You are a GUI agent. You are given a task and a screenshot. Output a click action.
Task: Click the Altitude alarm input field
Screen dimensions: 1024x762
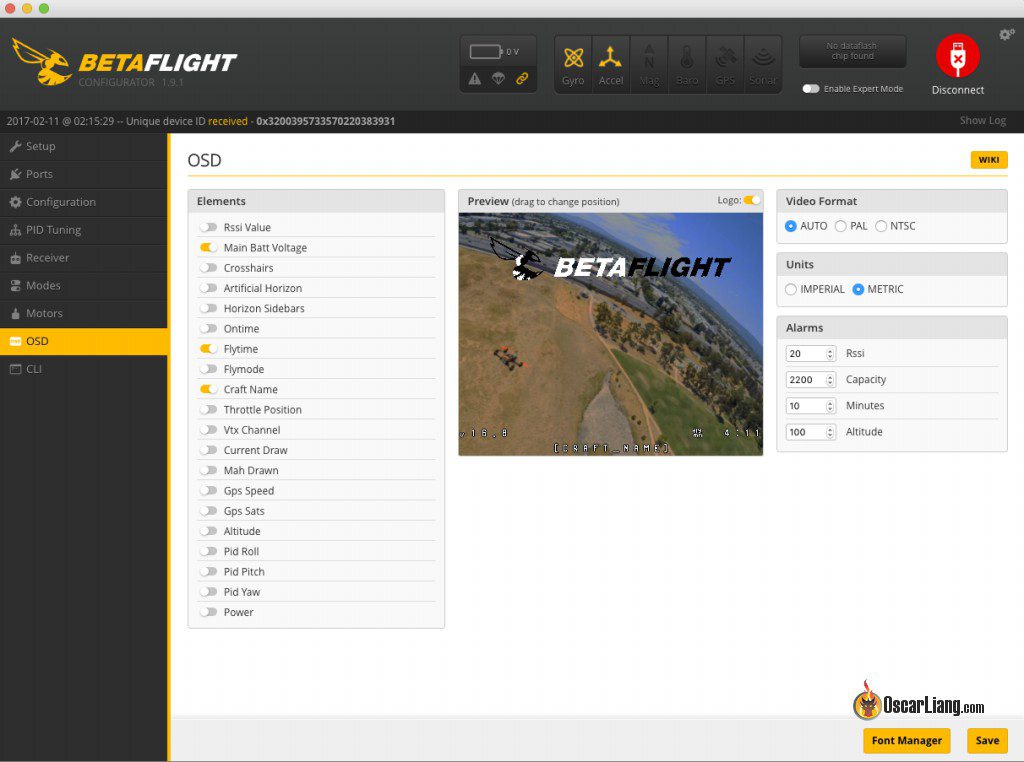[805, 432]
